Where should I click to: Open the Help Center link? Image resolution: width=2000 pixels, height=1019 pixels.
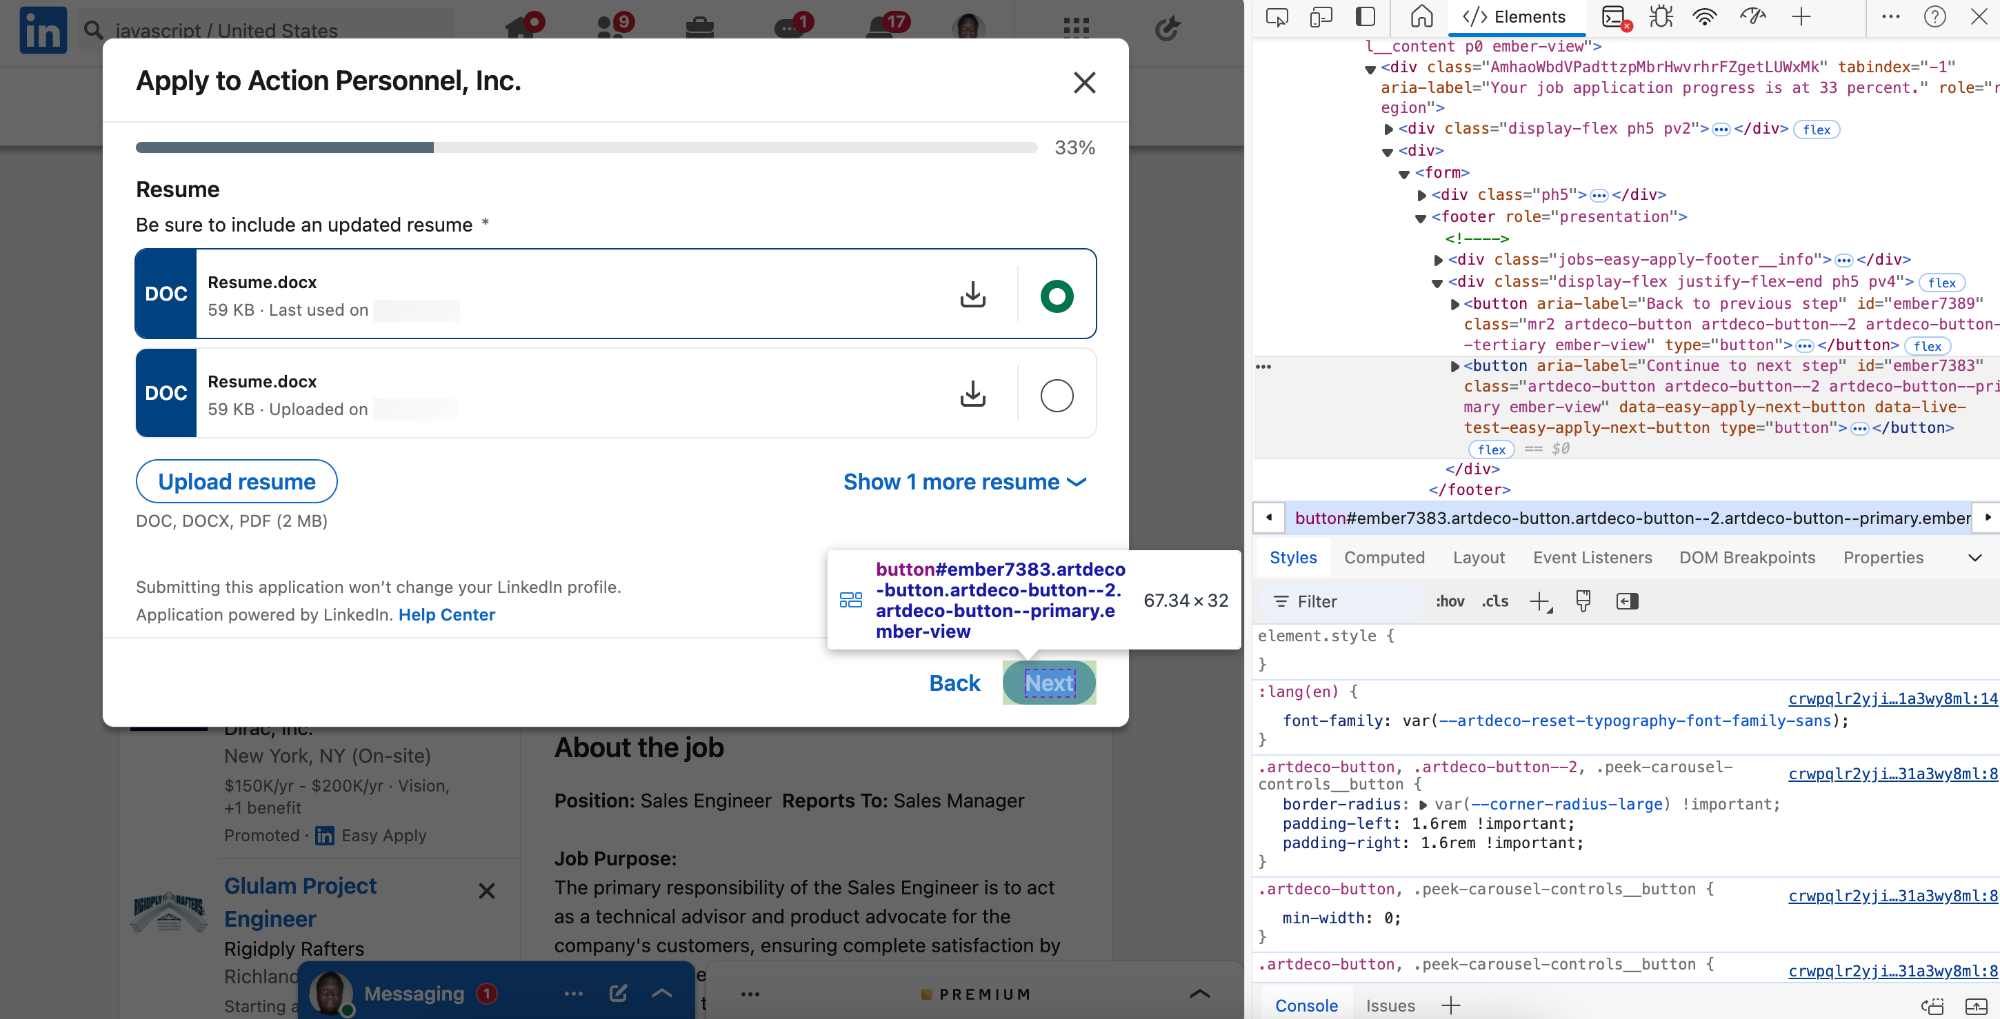pos(447,615)
